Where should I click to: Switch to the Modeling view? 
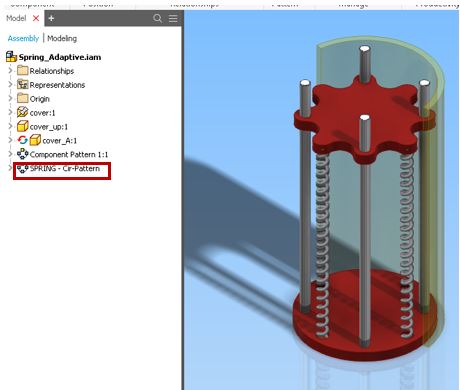coord(62,38)
